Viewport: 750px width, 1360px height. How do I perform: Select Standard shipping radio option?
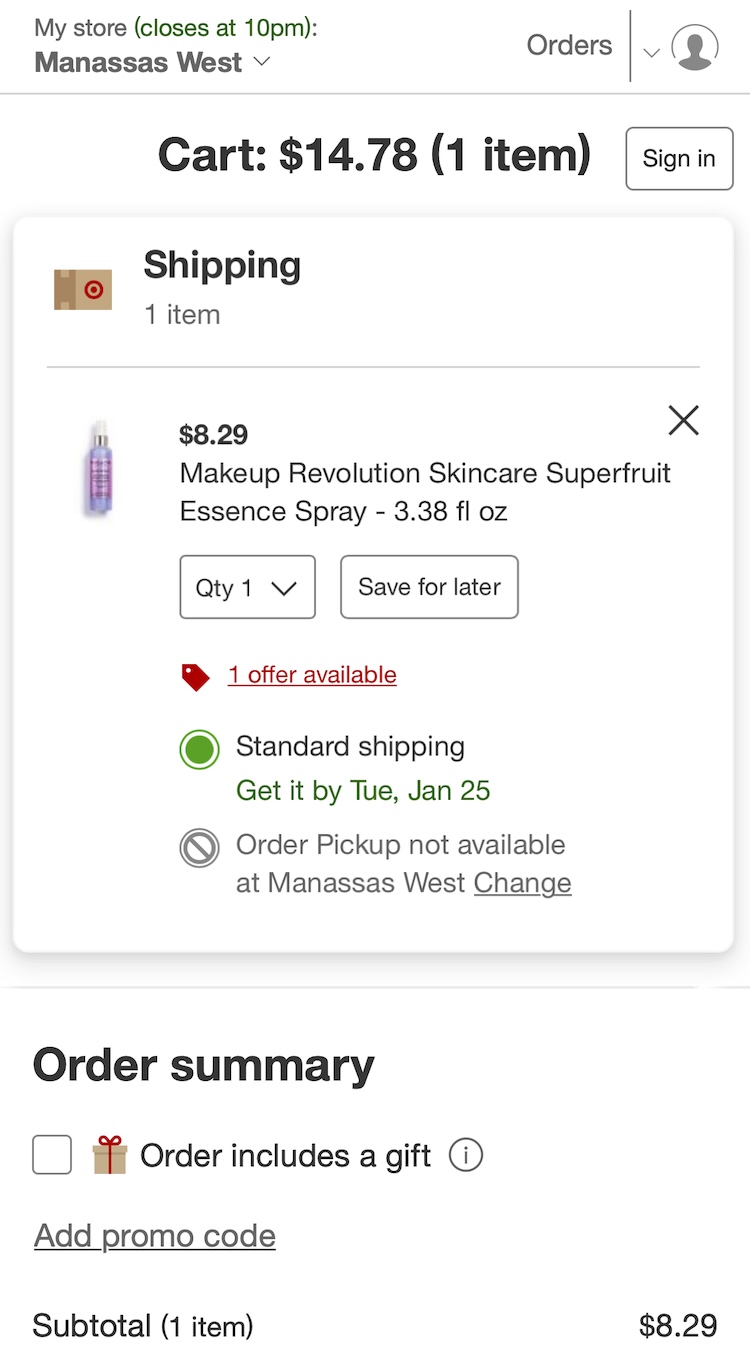coord(199,749)
